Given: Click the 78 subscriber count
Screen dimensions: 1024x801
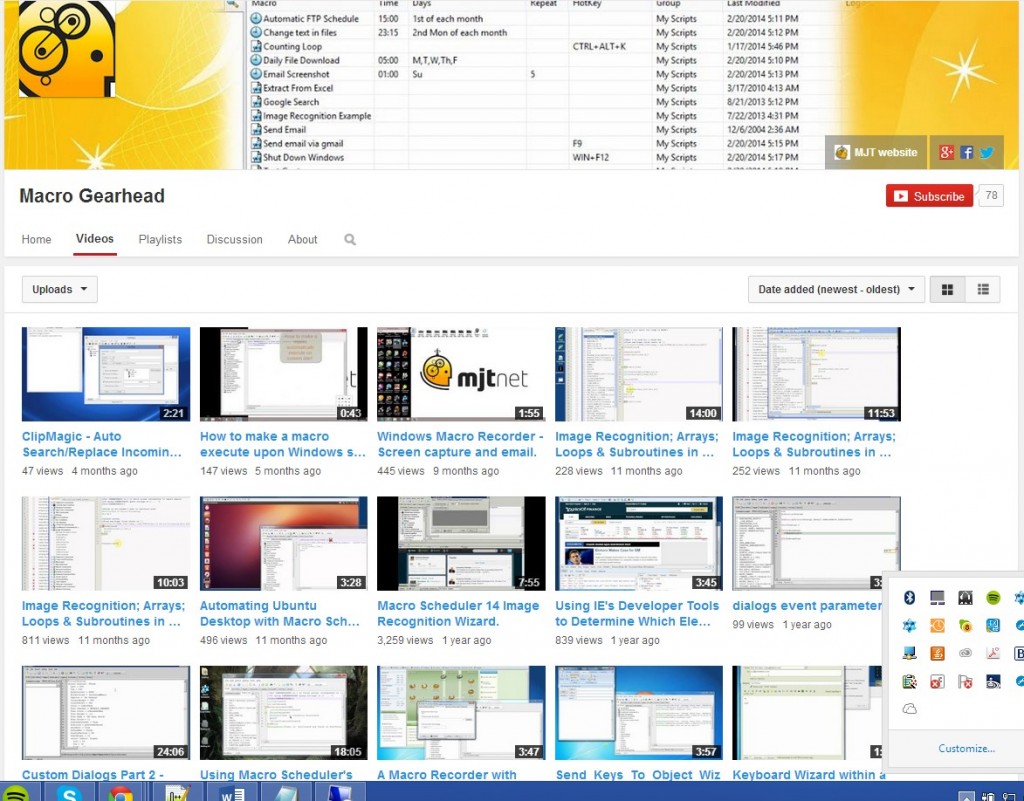Looking at the screenshot, I should tap(991, 195).
